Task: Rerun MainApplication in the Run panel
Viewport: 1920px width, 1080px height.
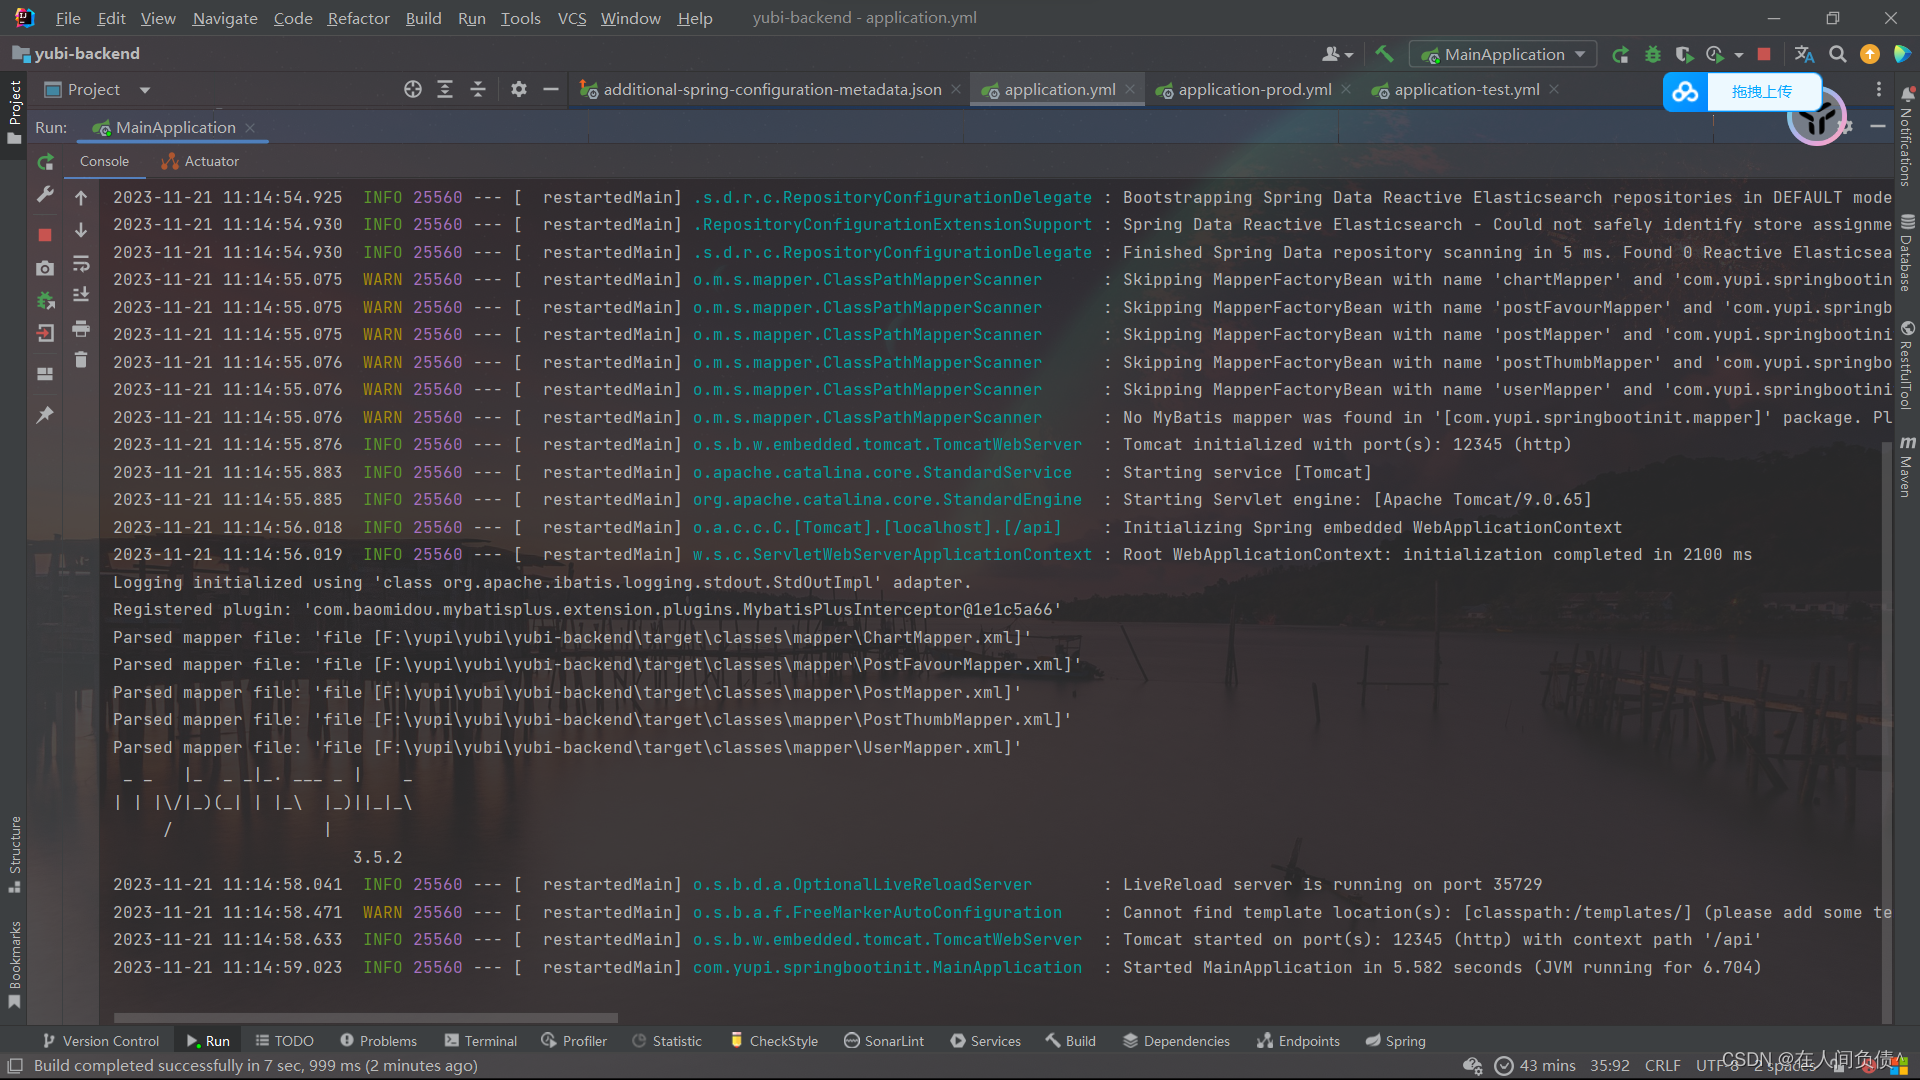Action: click(x=45, y=162)
